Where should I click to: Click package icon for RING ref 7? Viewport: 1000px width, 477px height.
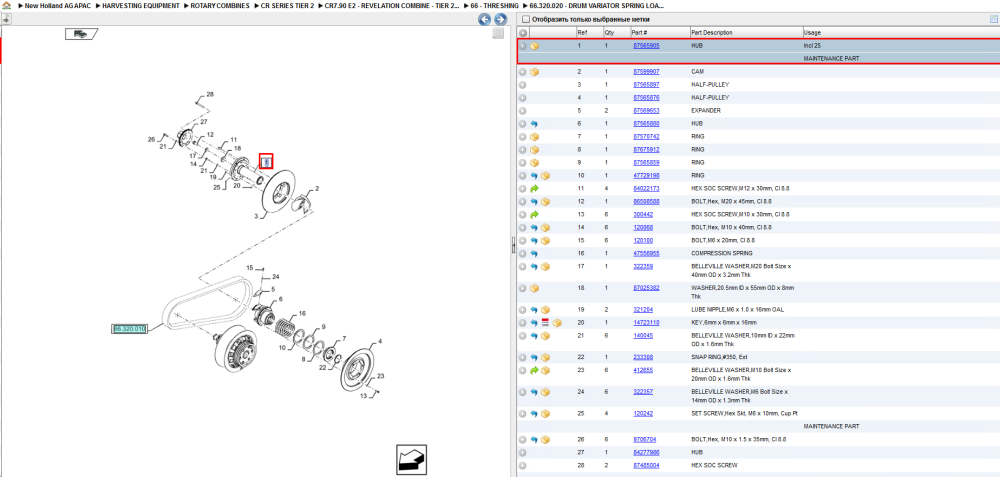534,136
